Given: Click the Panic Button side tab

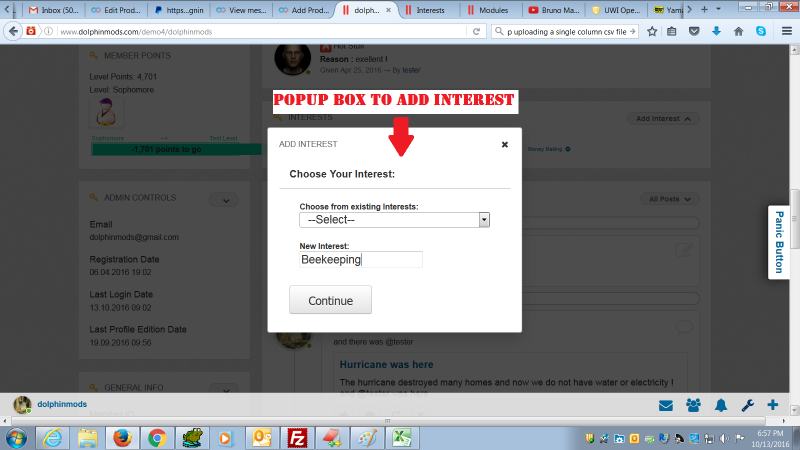Looking at the screenshot, I should [781, 241].
